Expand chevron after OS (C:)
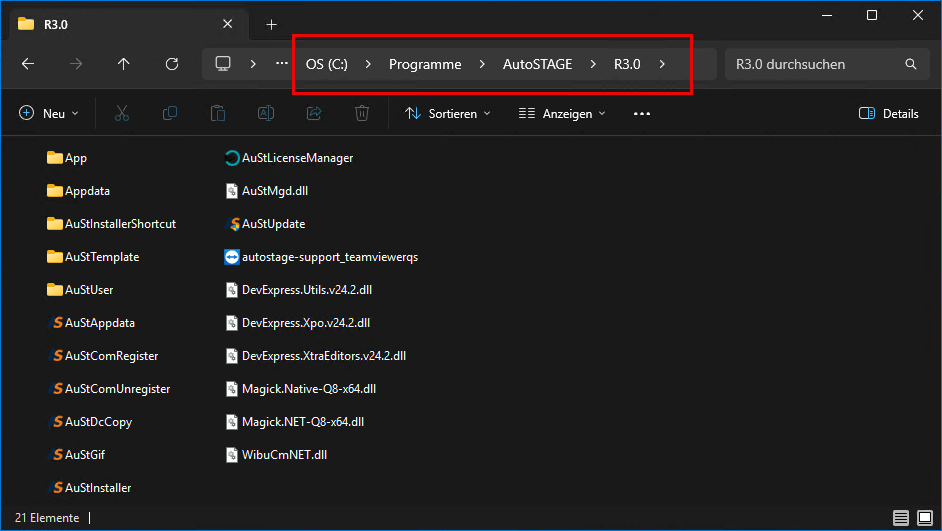The height and width of the screenshot is (531, 942). (x=368, y=64)
